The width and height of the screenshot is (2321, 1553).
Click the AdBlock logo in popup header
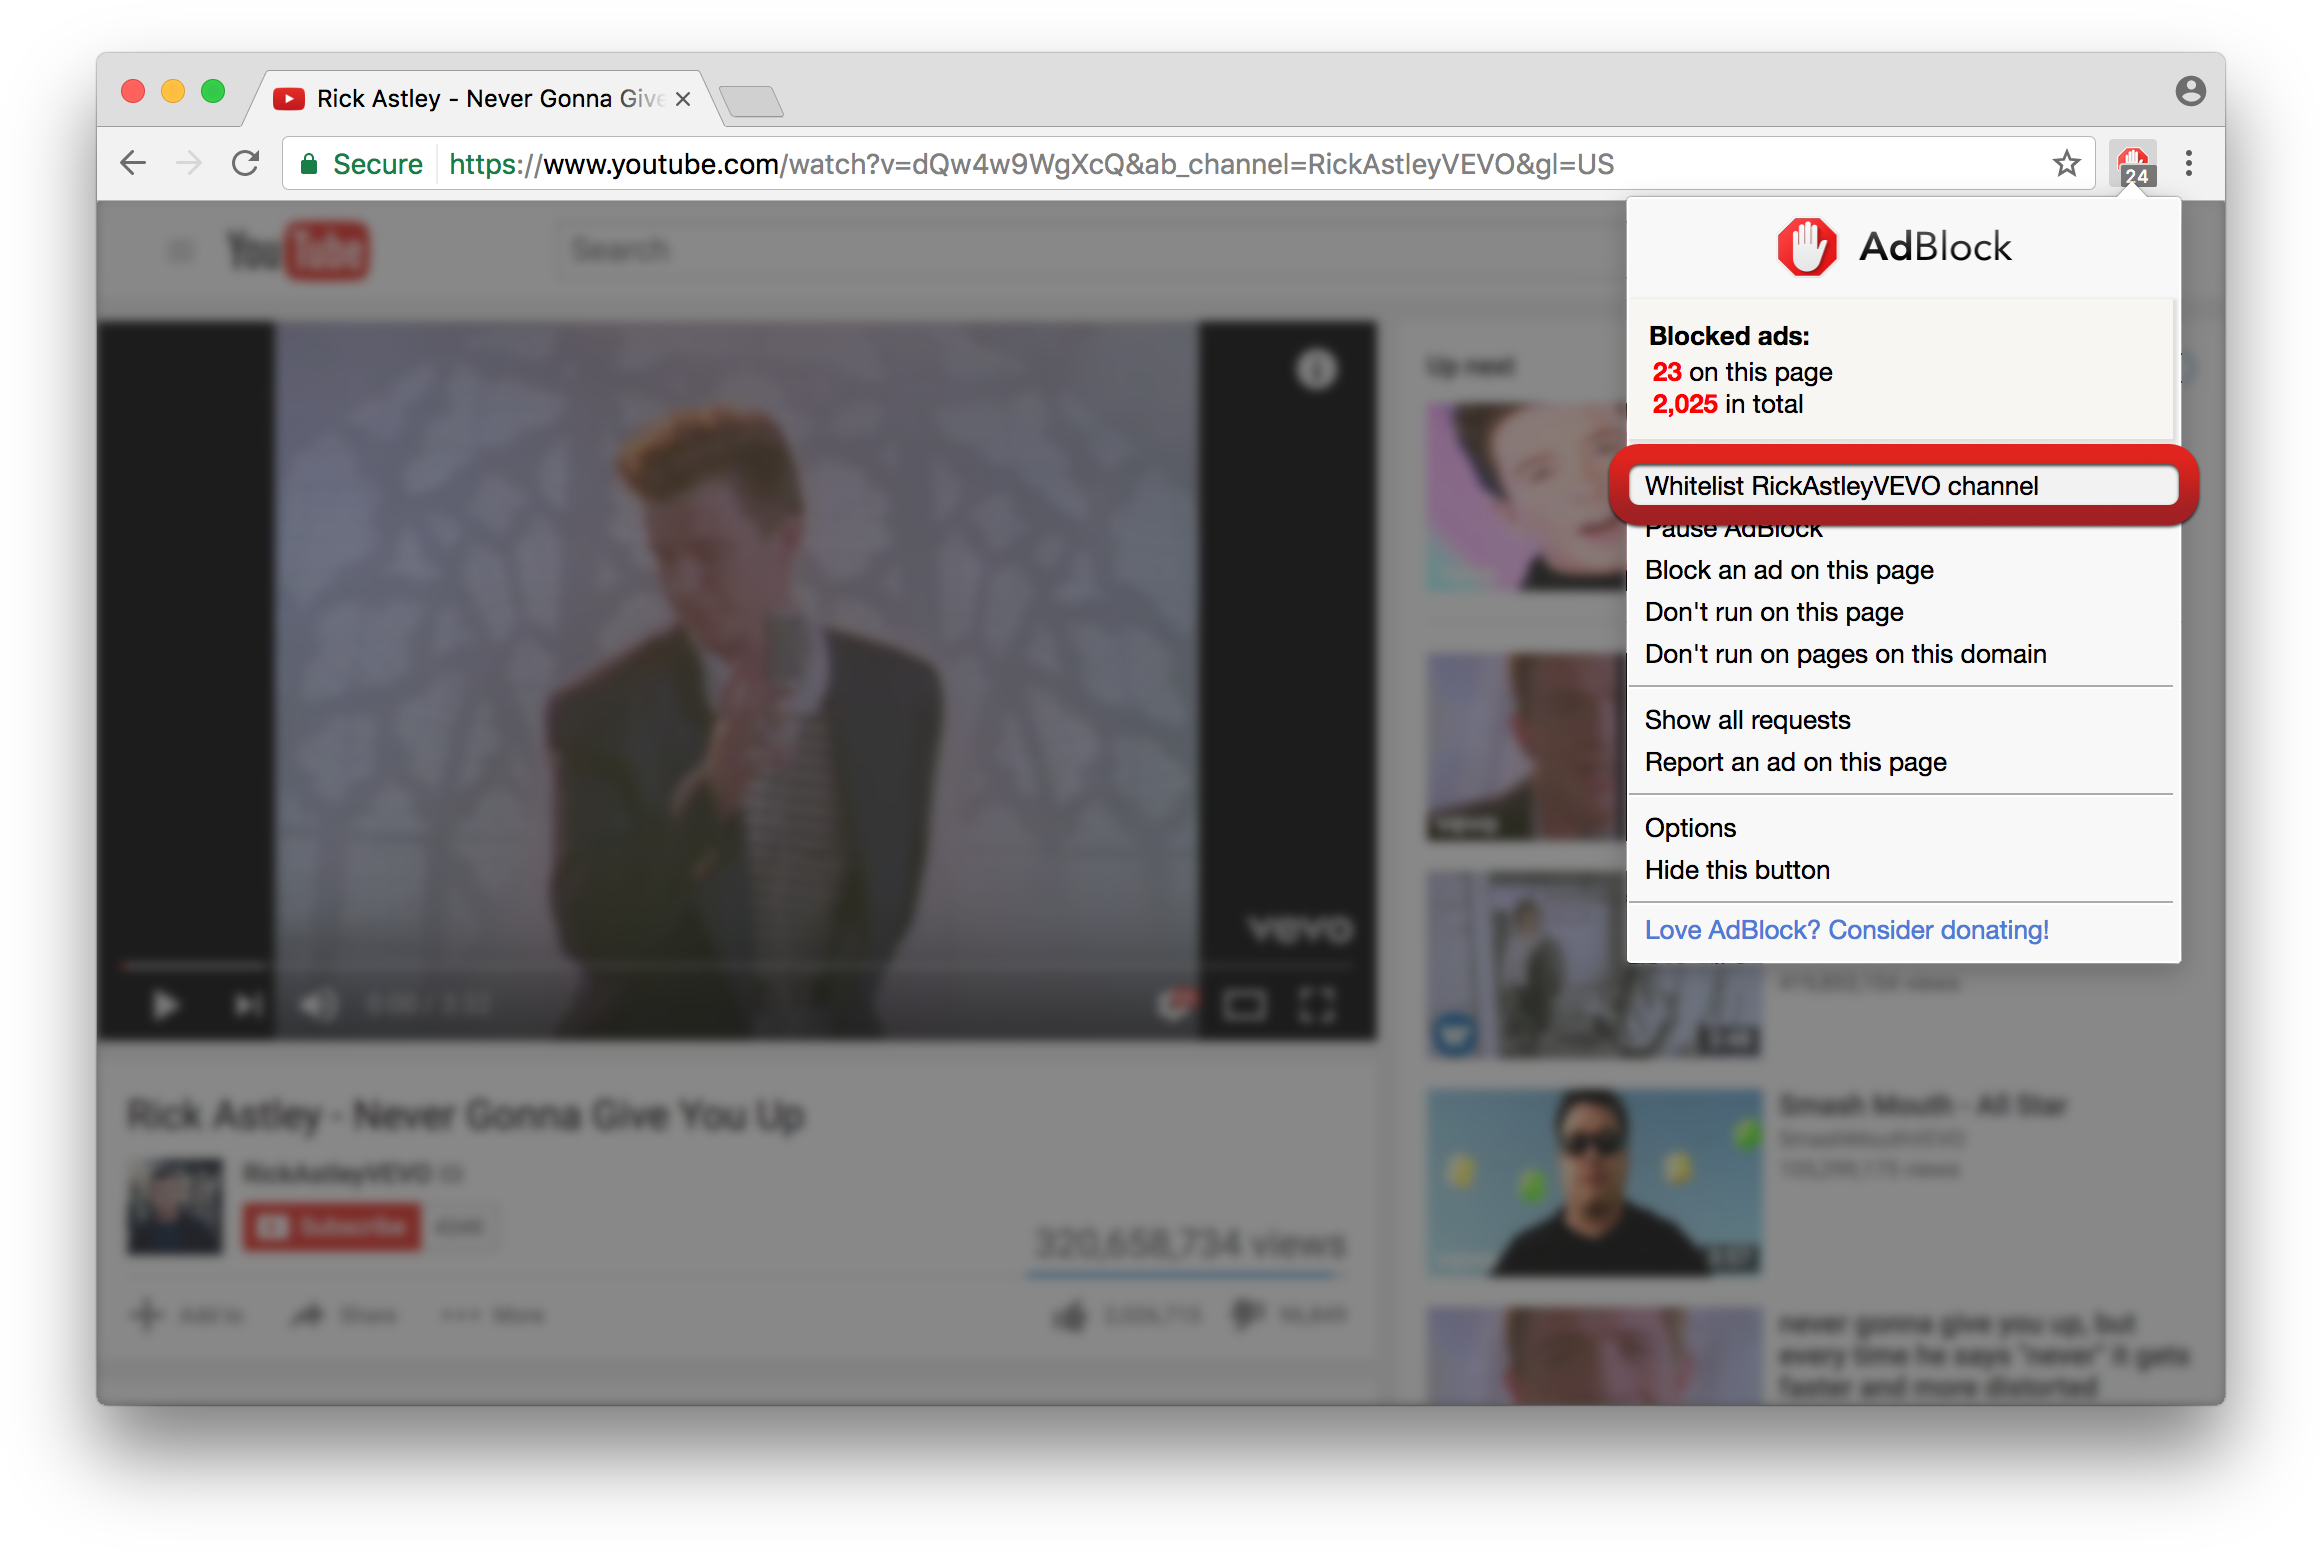[x=1895, y=247]
